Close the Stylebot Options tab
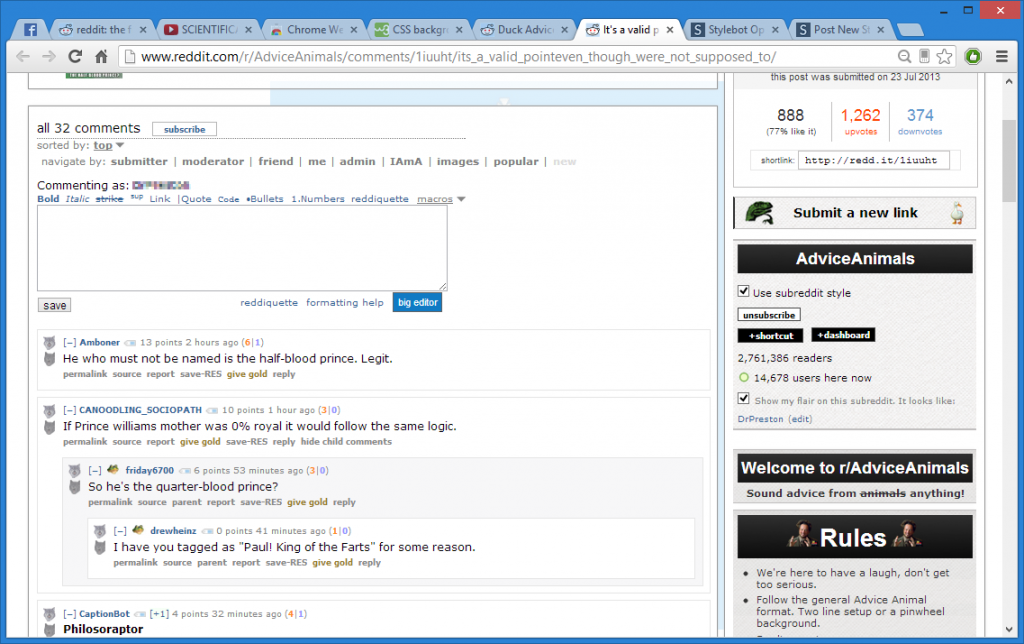This screenshot has height=644, width=1024. pyautogui.click(x=775, y=30)
